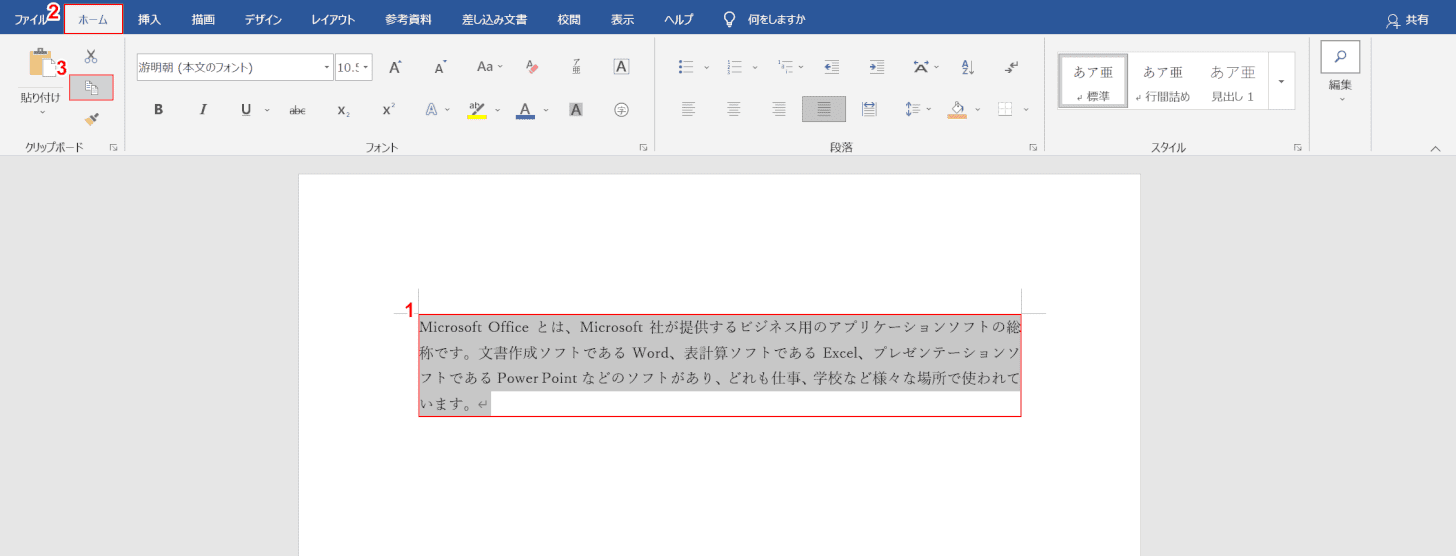Screen dimensions: 1456x556
Task: Center align the text
Action: point(734,109)
